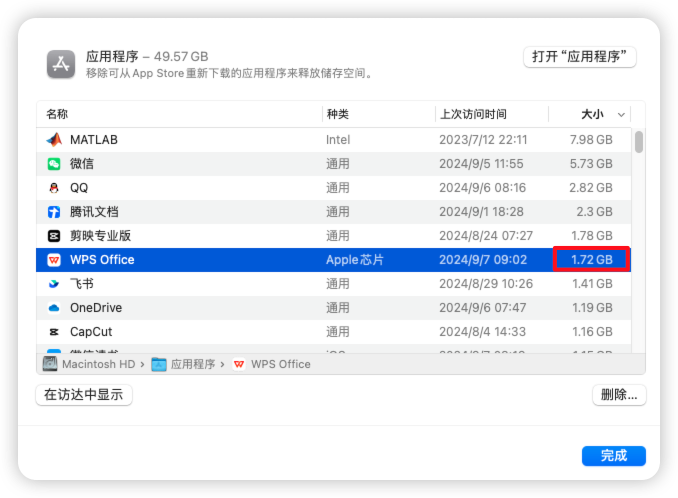Viewport: 678px width, 498px height.
Task: Click the 2.3 GB size cell
Action: click(594, 212)
